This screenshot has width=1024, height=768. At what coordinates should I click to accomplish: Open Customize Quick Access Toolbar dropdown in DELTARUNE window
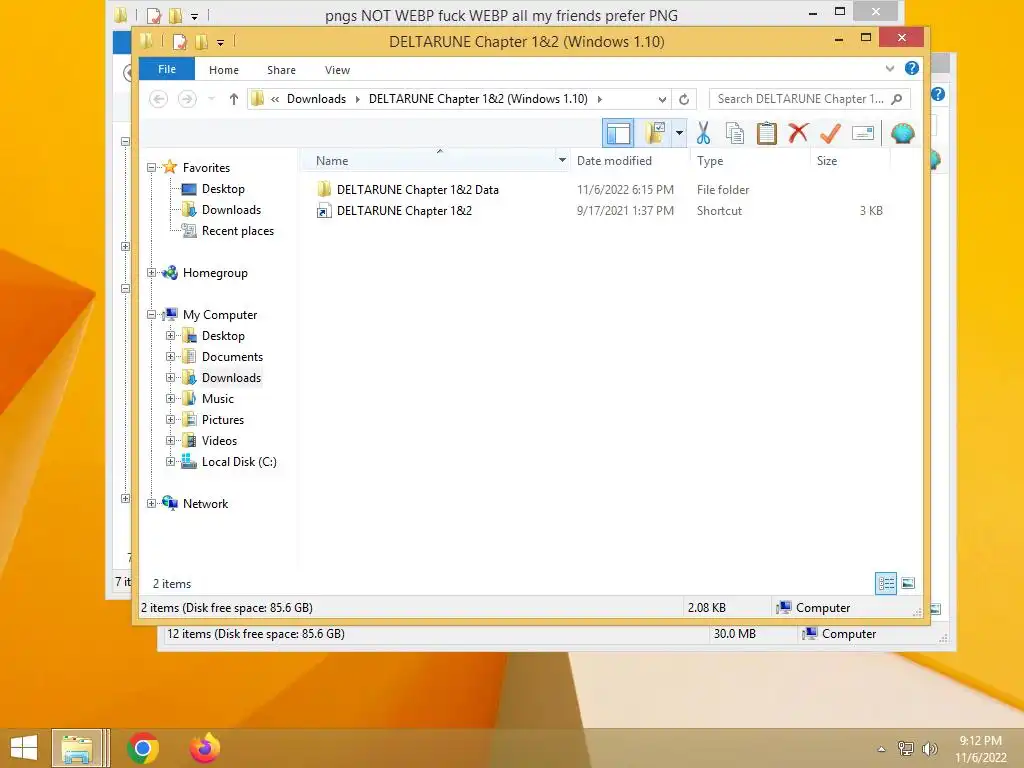coord(221,43)
